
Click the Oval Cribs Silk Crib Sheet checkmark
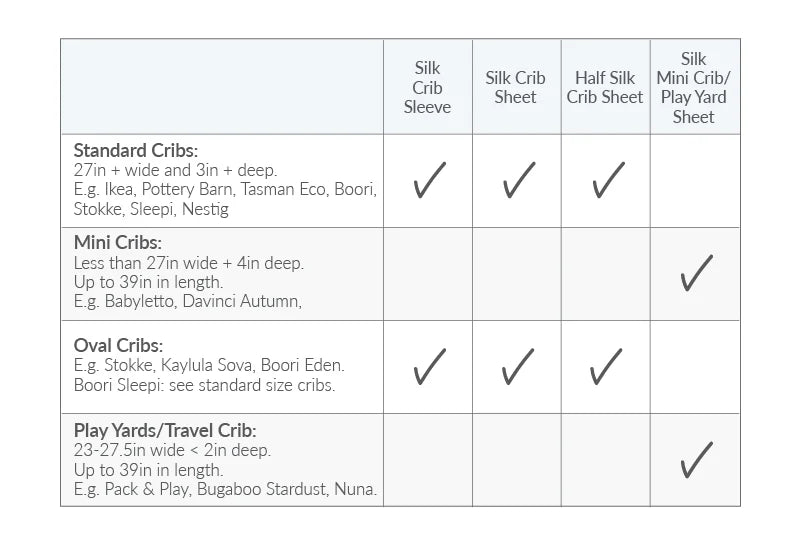pos(517,367)
